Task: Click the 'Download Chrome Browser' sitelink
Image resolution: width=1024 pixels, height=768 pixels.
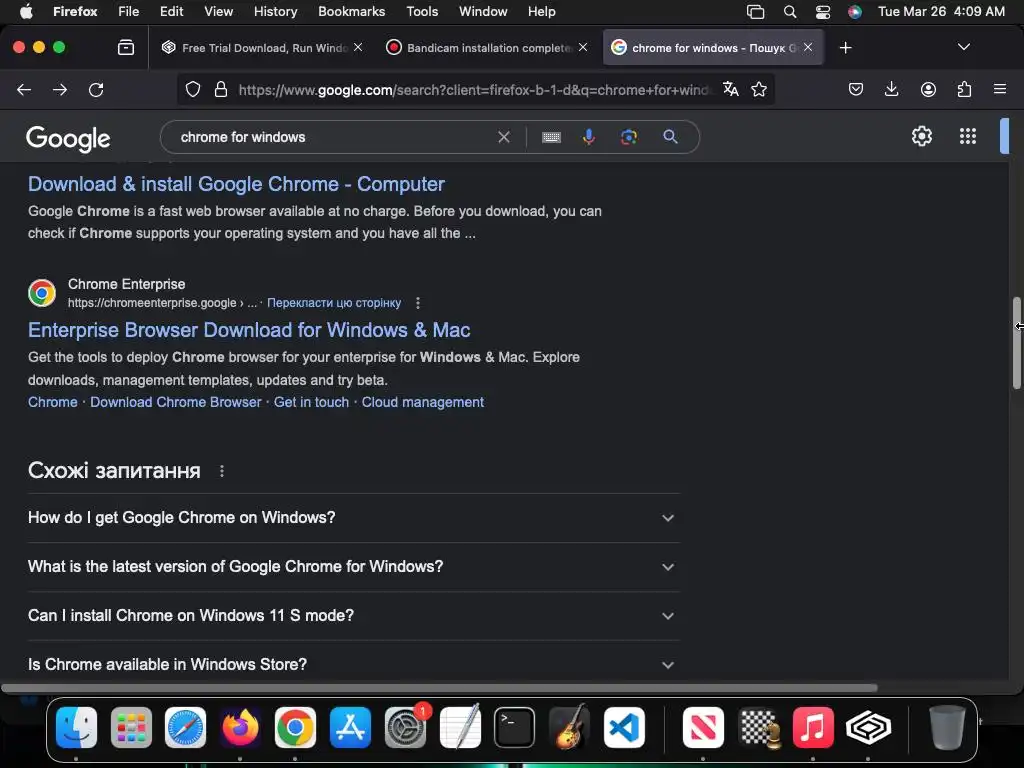Action: pos(176,402)
